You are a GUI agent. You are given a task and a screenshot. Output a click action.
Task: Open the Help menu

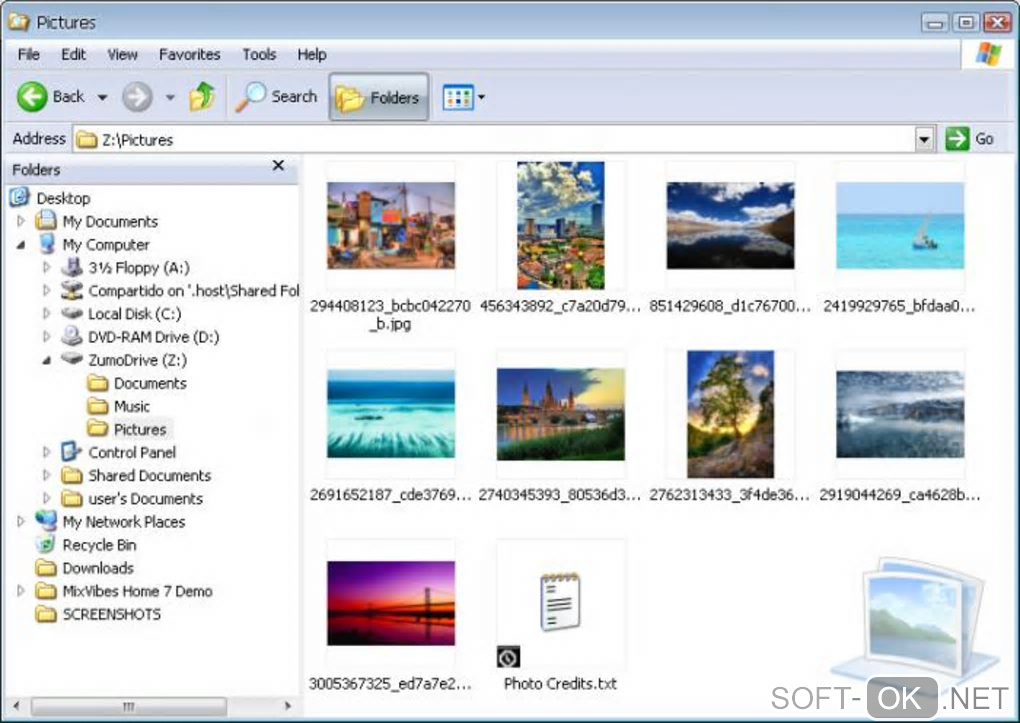[x=312, y=55]
